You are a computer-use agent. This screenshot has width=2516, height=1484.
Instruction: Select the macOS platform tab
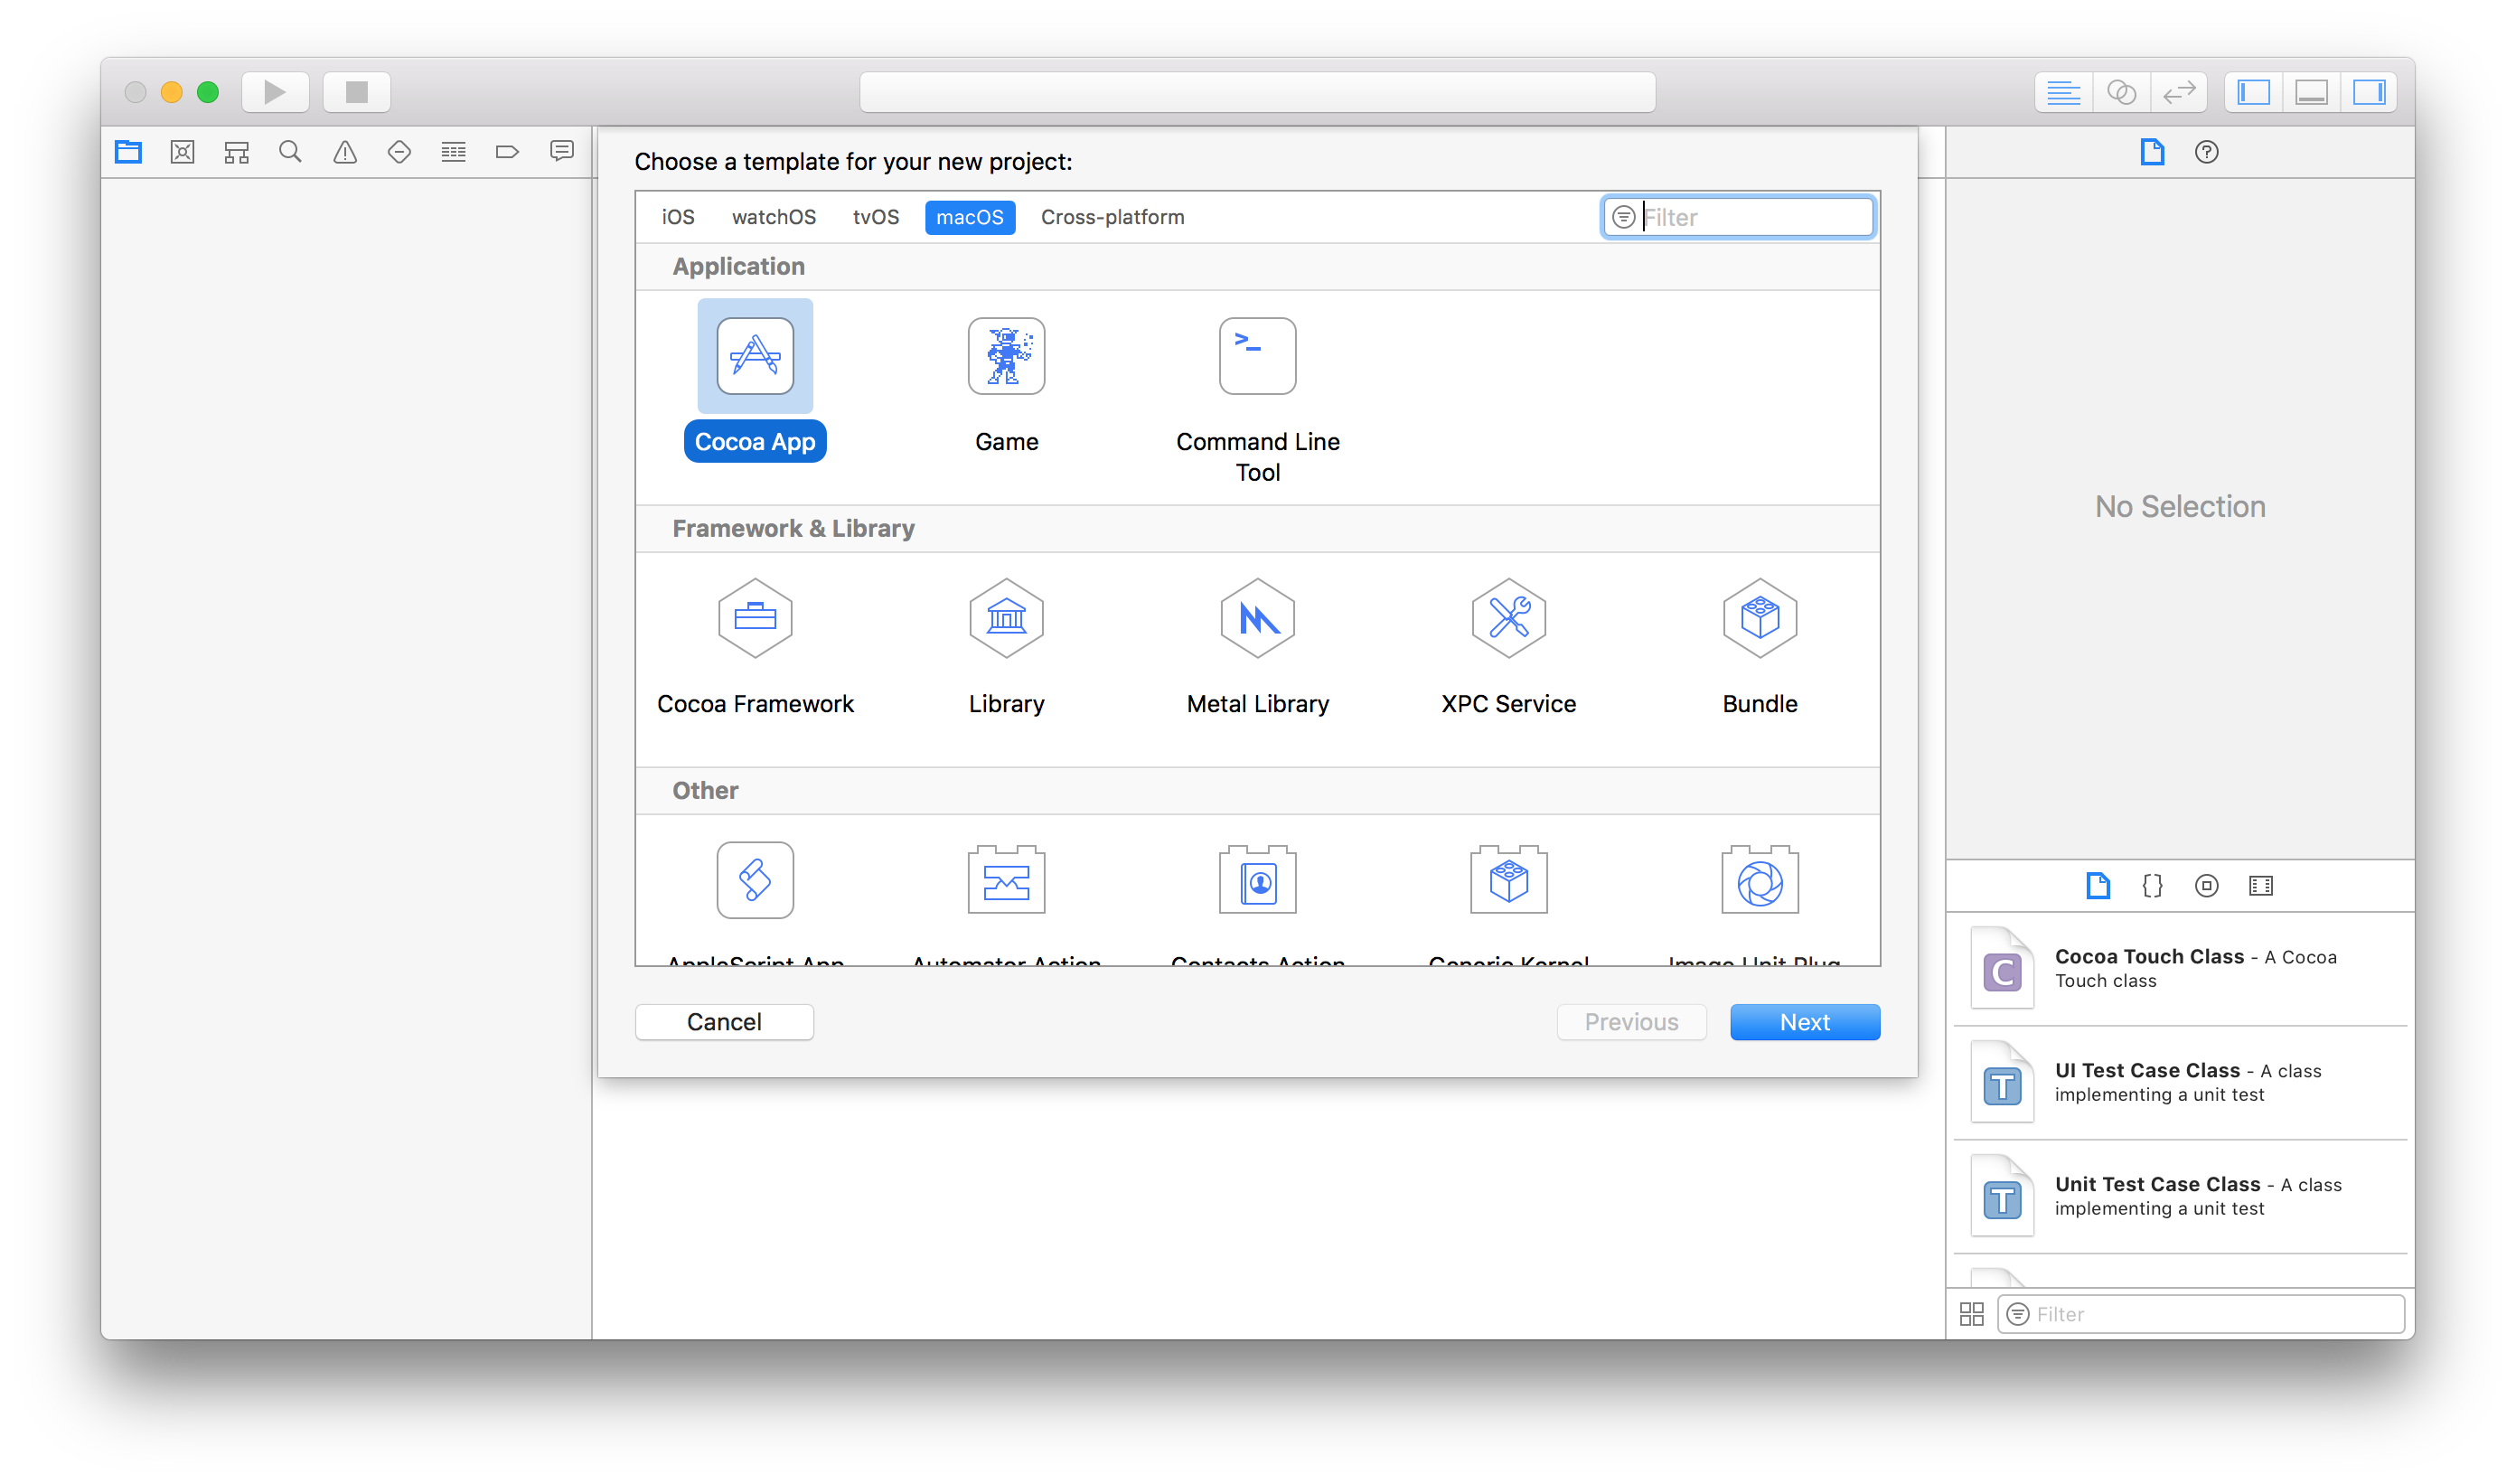[x=970, y=217]
